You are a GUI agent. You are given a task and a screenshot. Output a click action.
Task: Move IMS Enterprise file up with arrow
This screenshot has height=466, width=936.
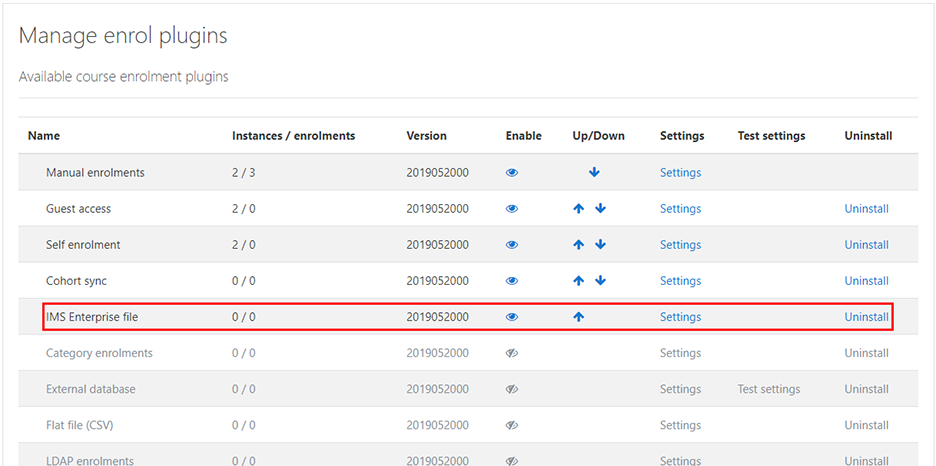(x=578, y=317)
